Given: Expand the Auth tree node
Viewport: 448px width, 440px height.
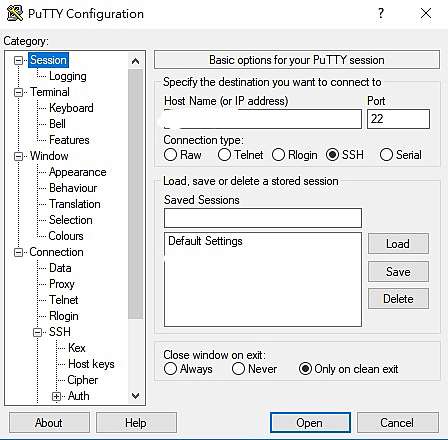Looking at the screenshot, I should [56, 396].
